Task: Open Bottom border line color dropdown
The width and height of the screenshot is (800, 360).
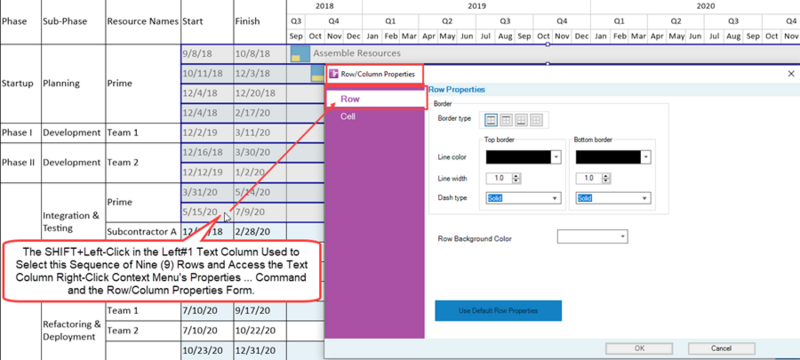Action: [x=646, y=157]
